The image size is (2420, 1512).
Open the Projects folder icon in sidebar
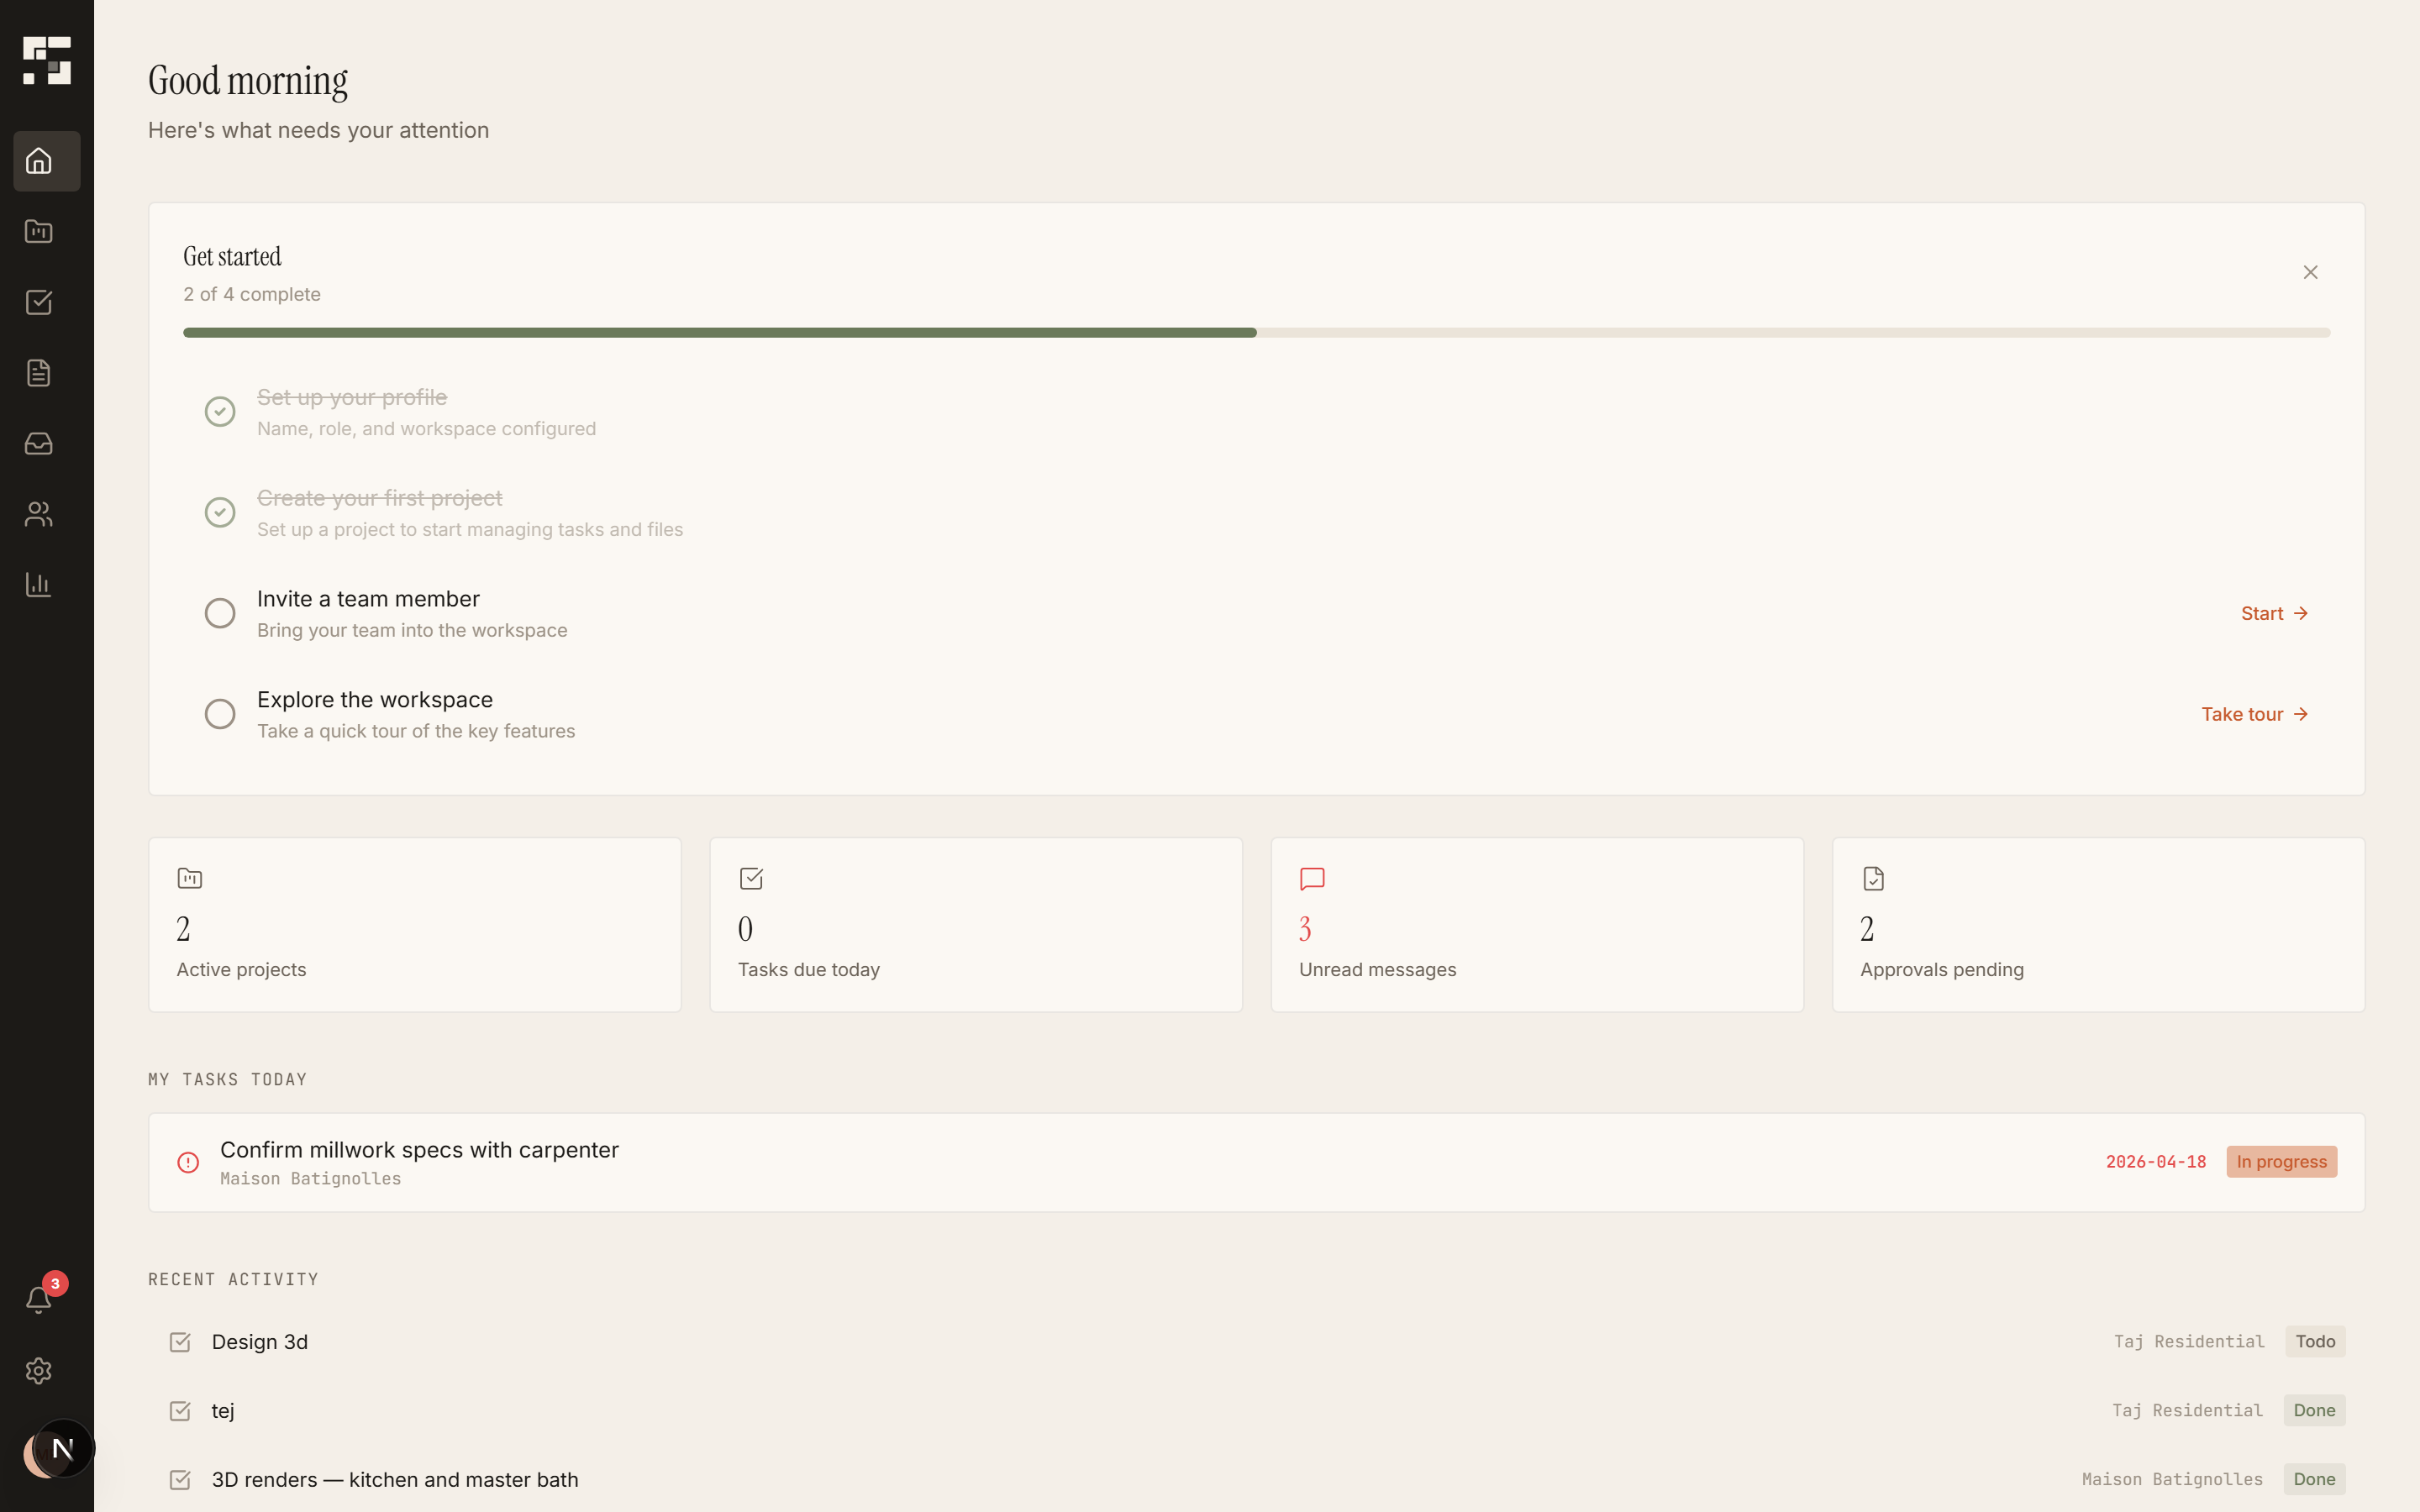39,232
